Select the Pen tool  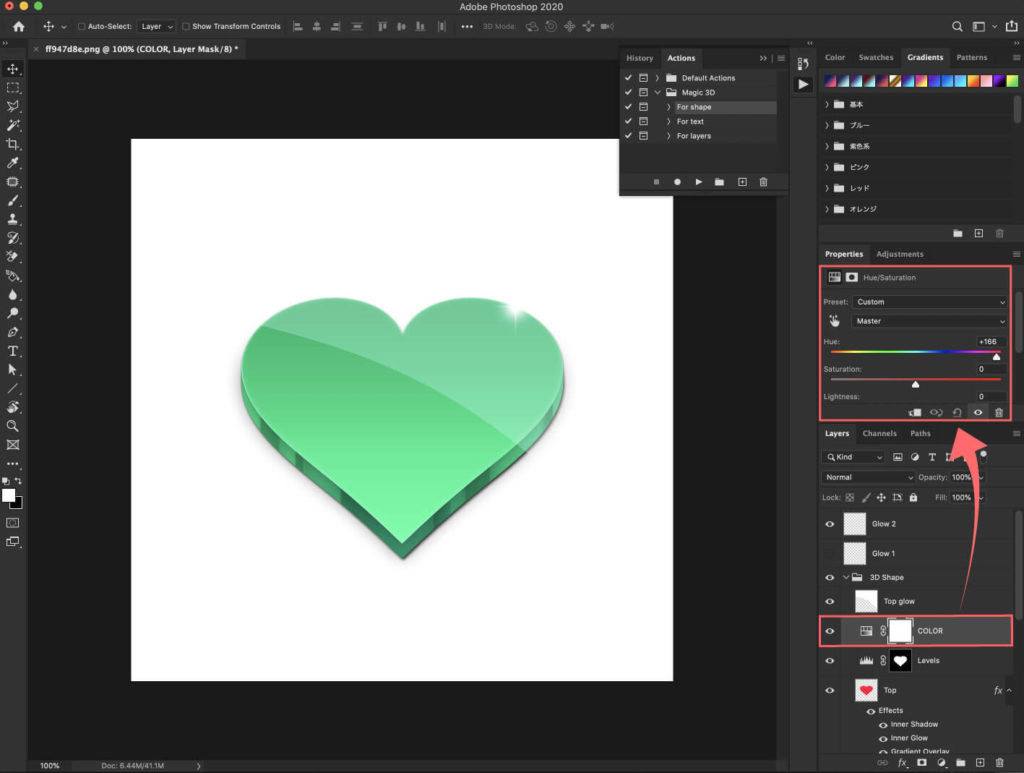(12, 332)
